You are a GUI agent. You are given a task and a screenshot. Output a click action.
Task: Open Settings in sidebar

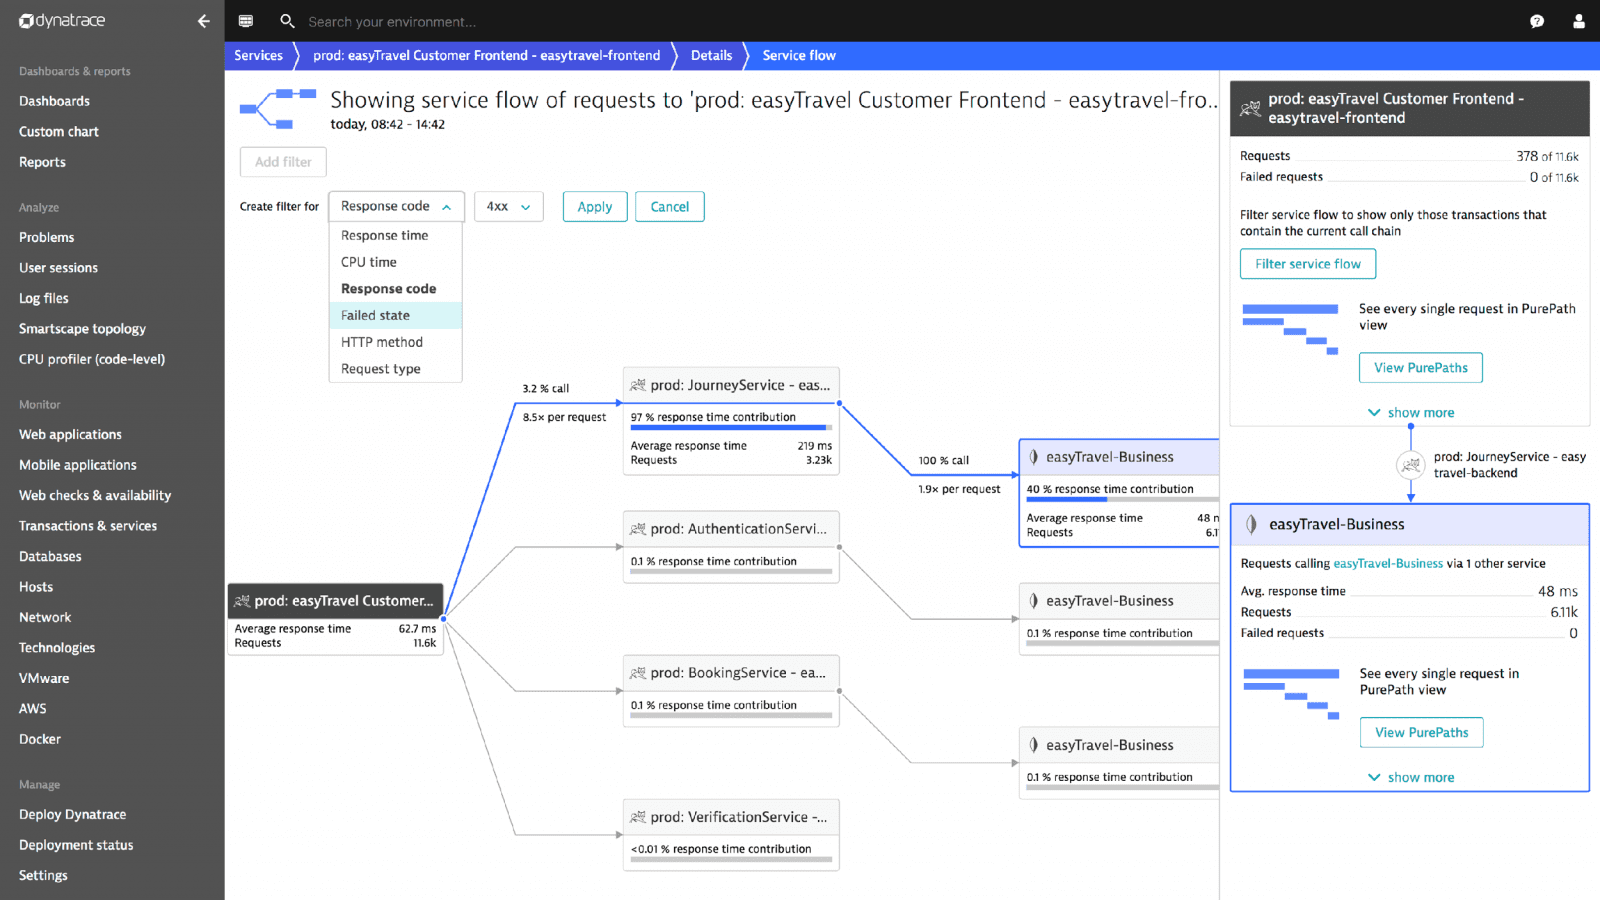click(x=43, y=875)
